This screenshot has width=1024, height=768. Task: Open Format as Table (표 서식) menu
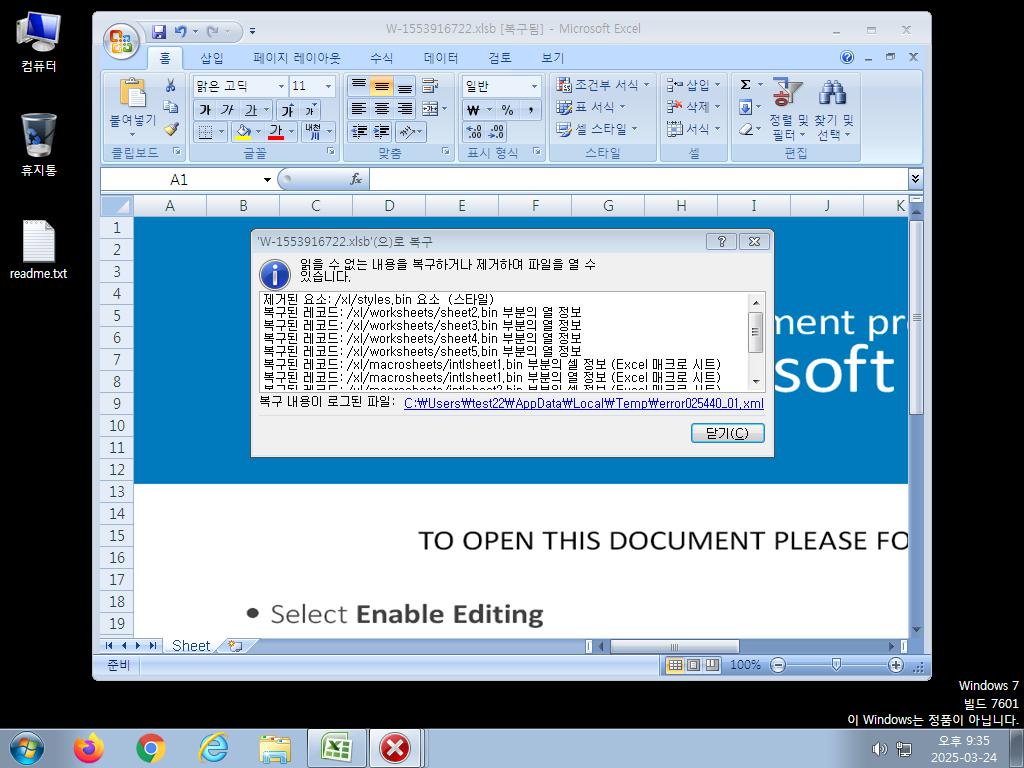pyautogui.click(x=590, y=107)
